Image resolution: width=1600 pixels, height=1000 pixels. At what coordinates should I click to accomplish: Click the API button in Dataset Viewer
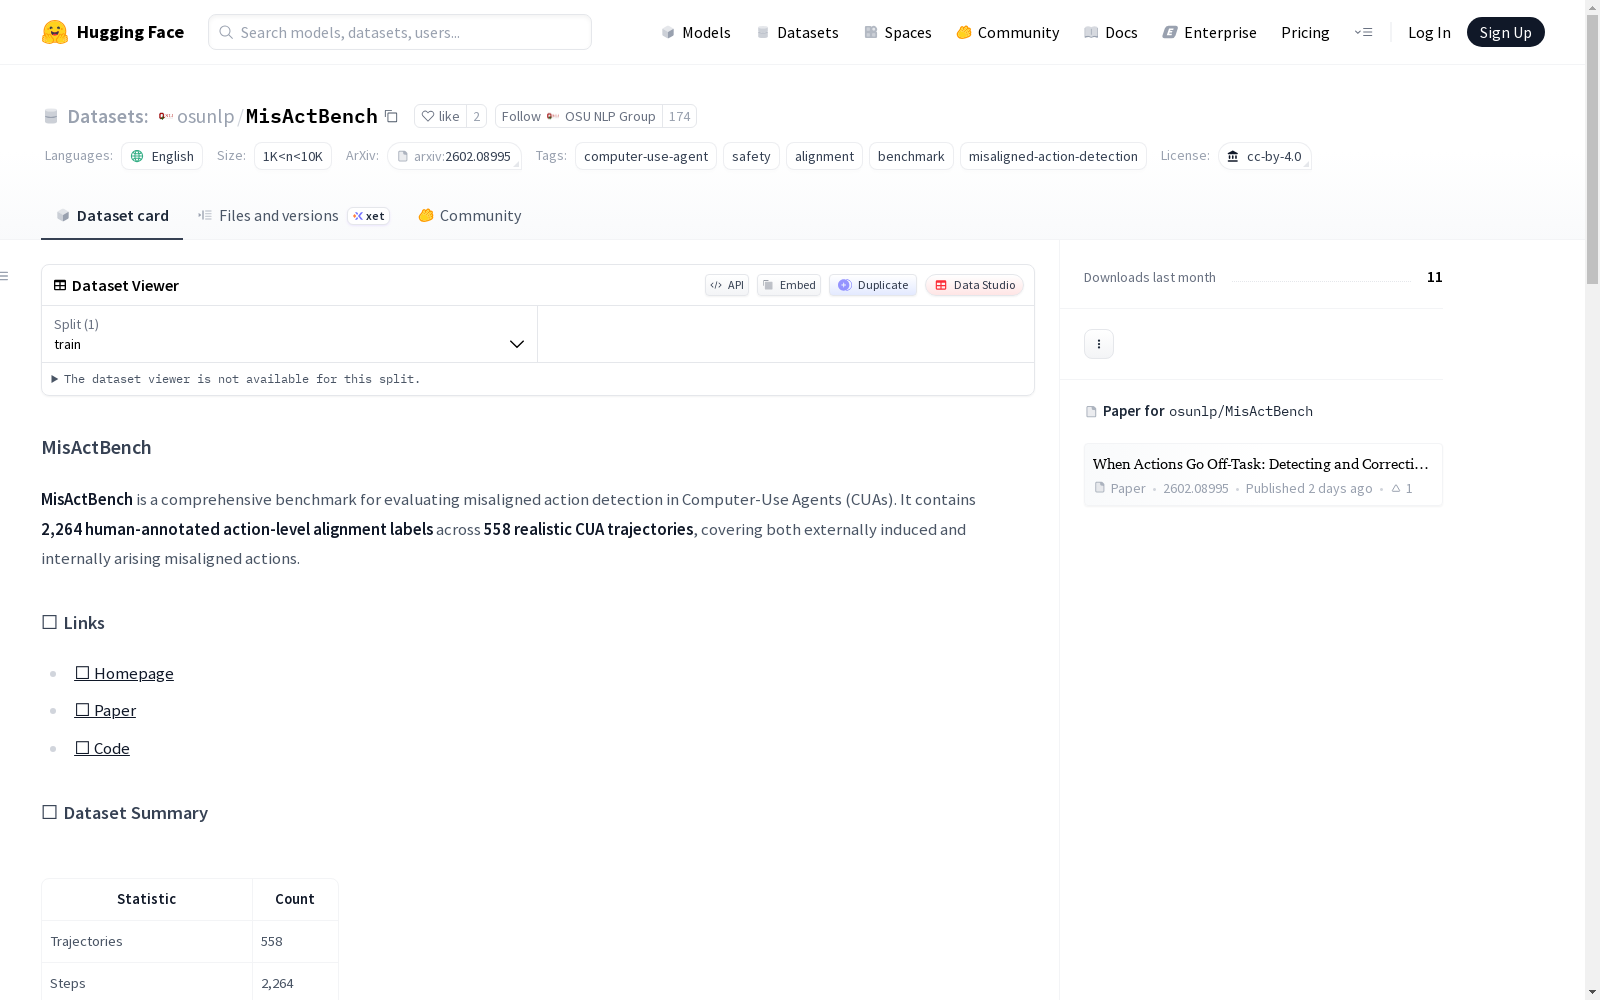[727, 285]
